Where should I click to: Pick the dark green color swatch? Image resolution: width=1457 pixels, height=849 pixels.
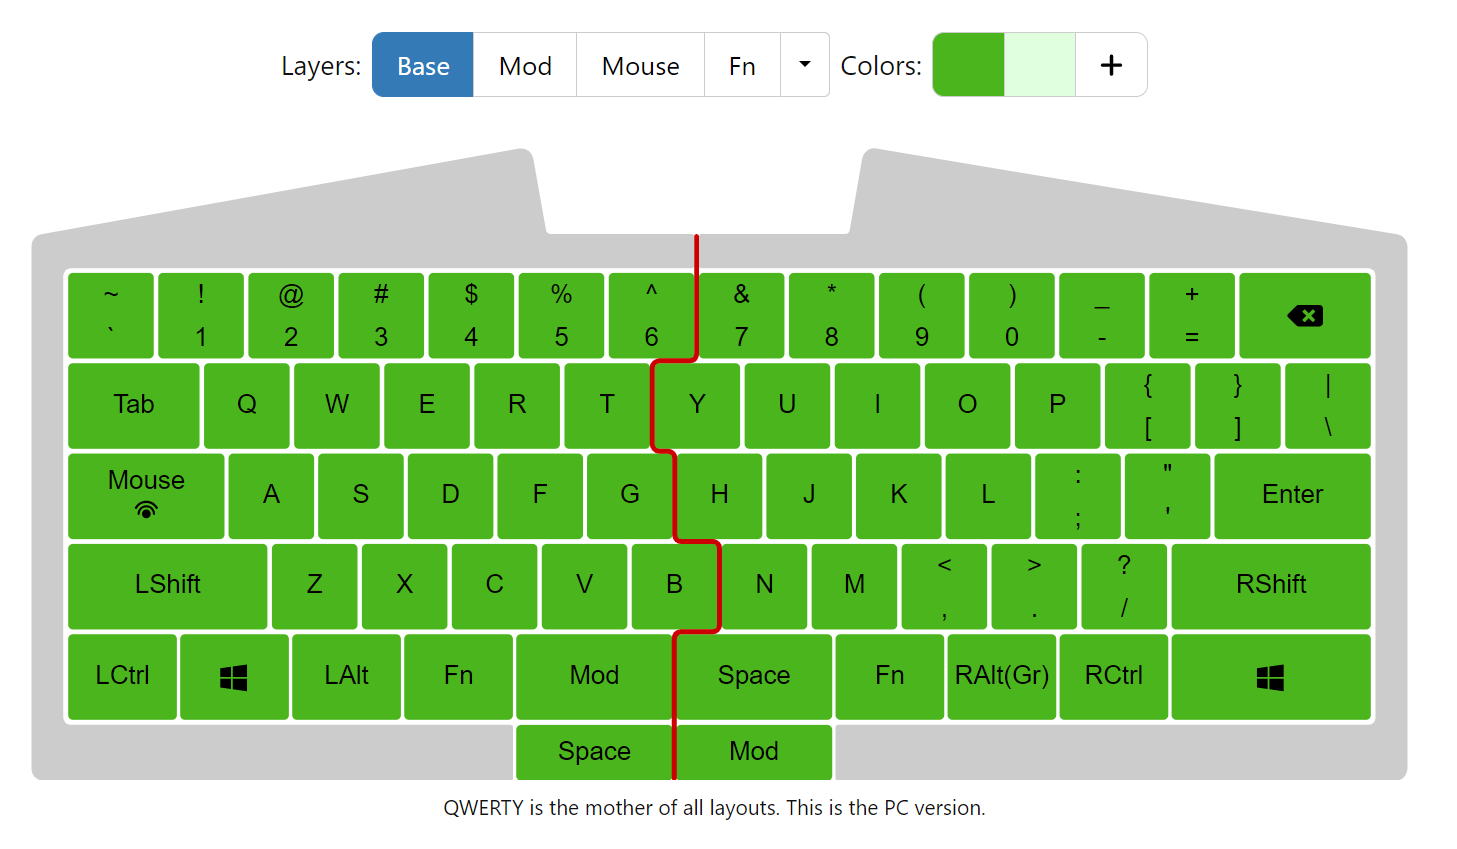click(x=968, y=65)
